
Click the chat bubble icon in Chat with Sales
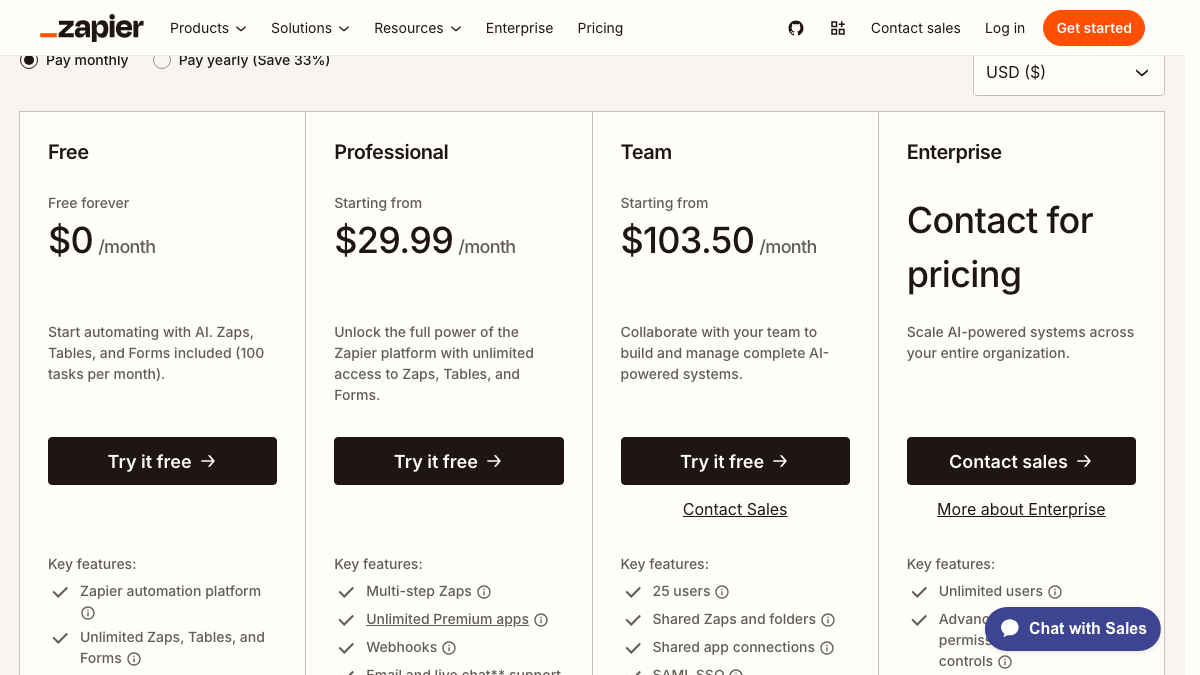coord(1010,629)
